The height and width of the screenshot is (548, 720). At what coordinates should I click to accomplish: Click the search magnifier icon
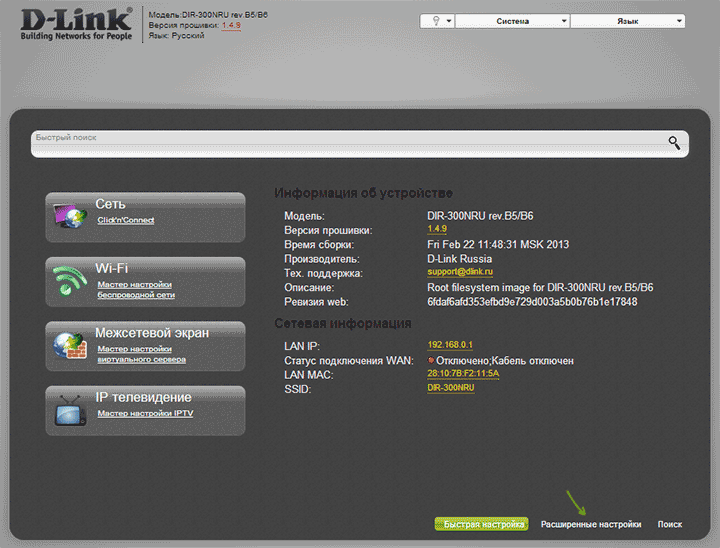[x=674, y=143]
